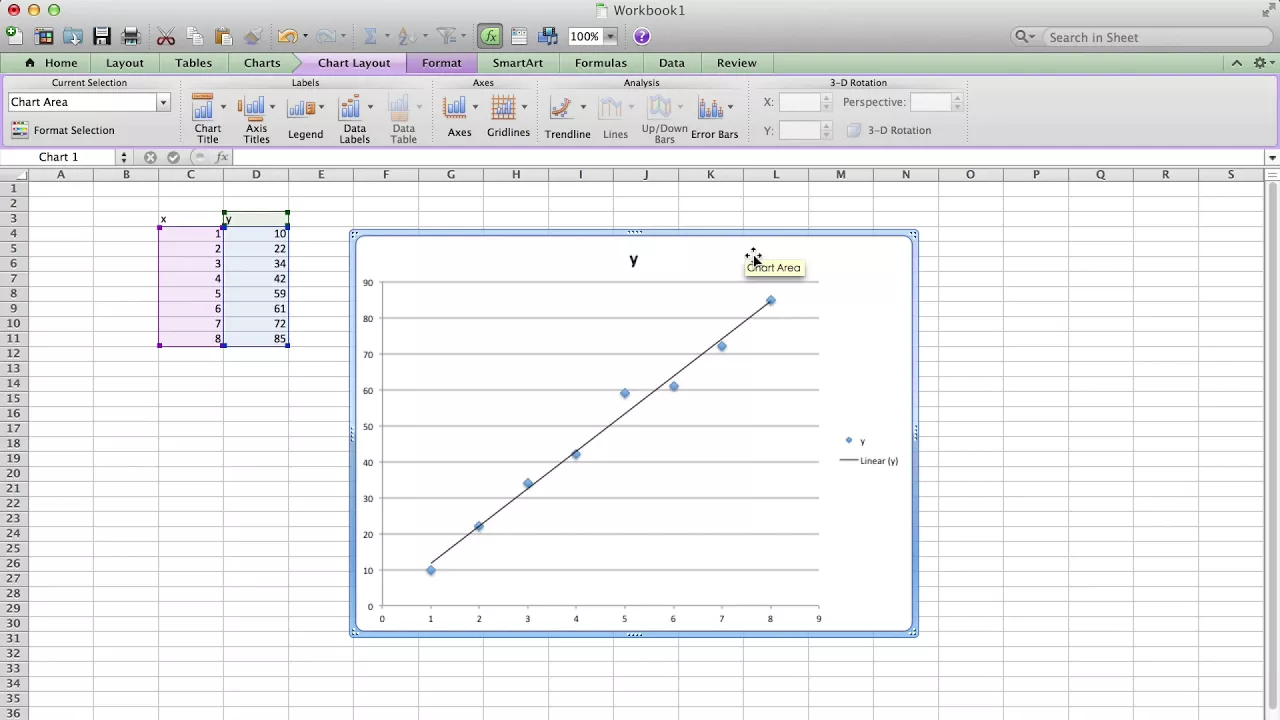Screen dimensions: 1280x720
Task: Click the formula bar confirm checkmark
Action: click(x=173, y=157)
